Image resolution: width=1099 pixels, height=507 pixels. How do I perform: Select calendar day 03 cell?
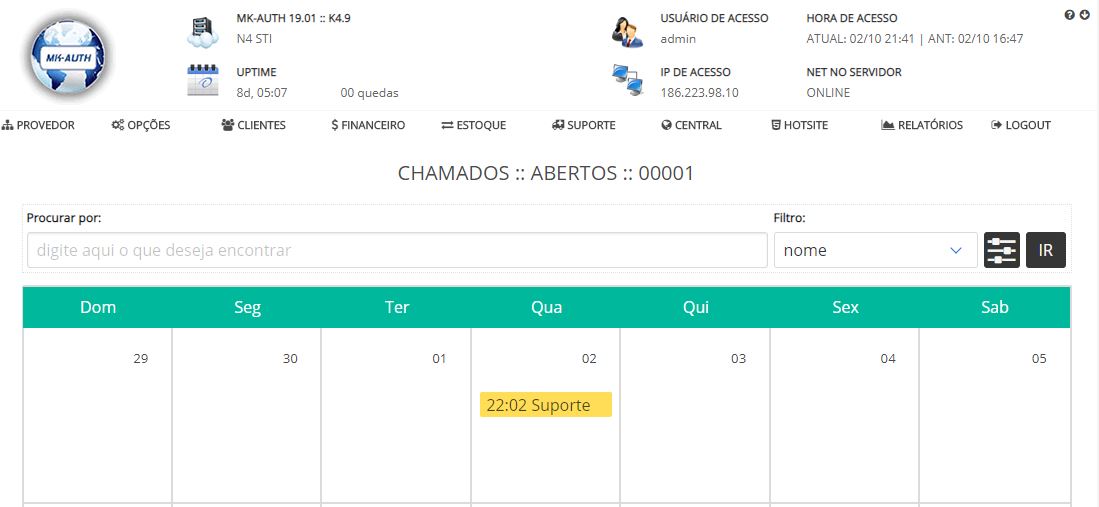tap(694, 414)
